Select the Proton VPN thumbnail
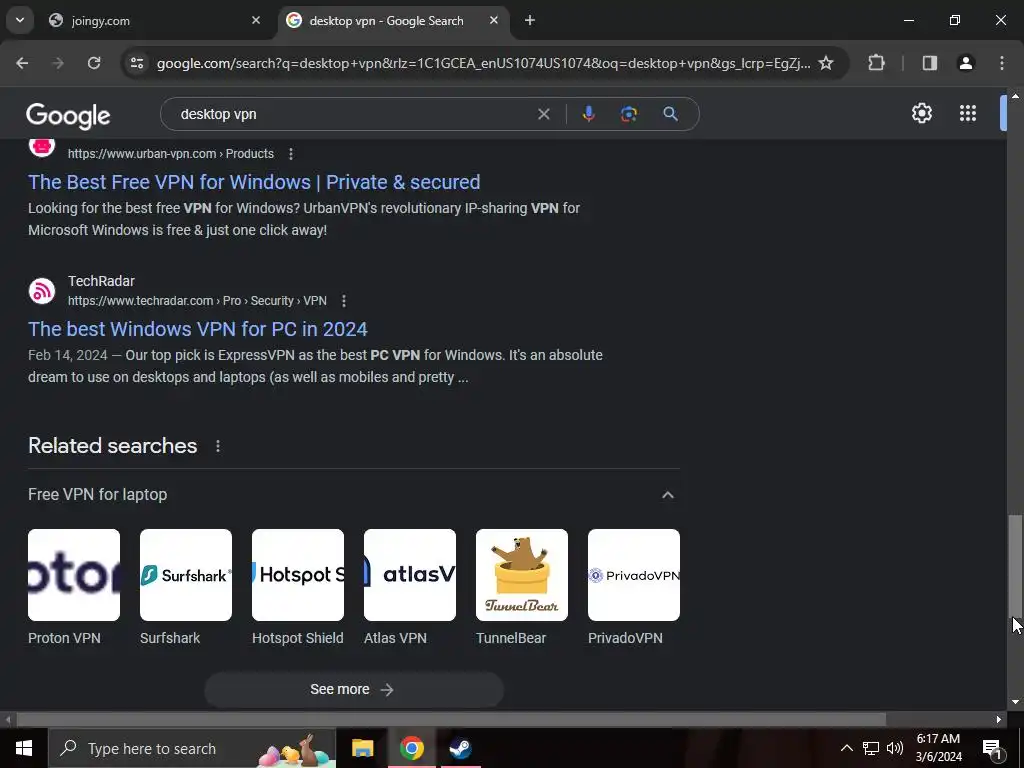Image resolution: width=1024 pixels, height=768 pixels. coord(74,575)
